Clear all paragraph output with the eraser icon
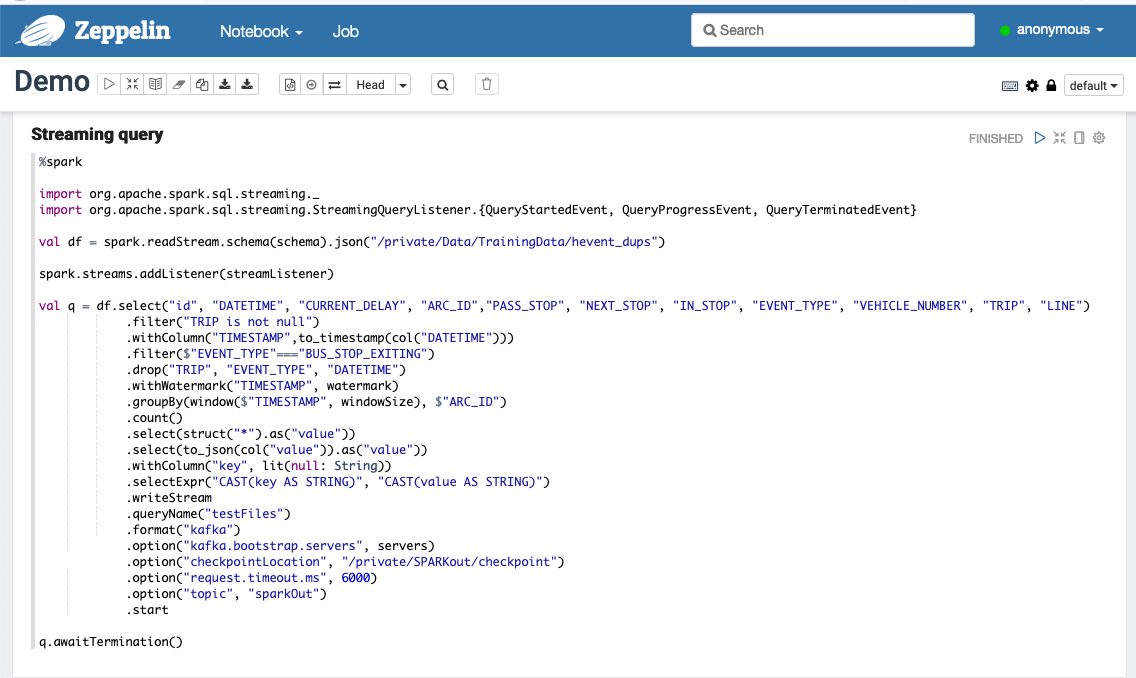Screen dimensions: 1136x678 pyautogui.click(x=178, y=84)
